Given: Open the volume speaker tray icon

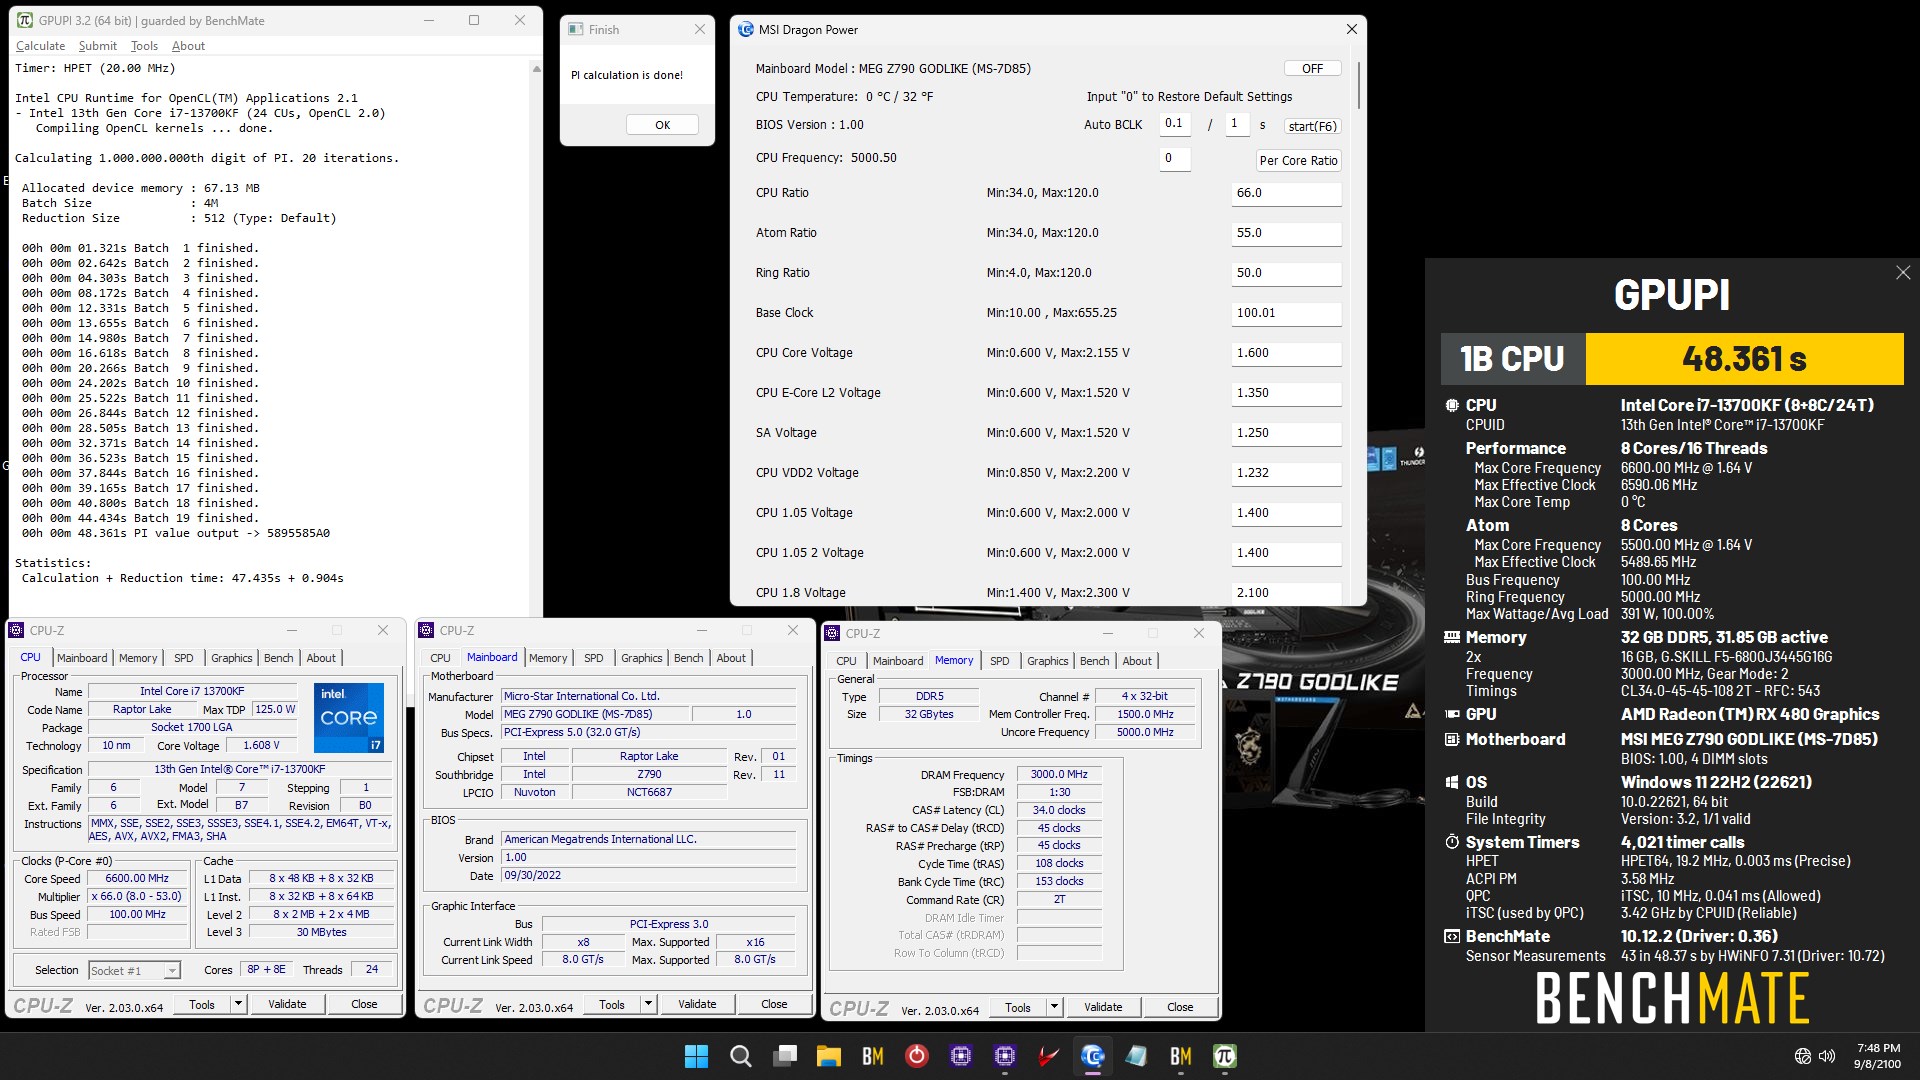Looking at the screenshot, I should coord(1827,1056).
